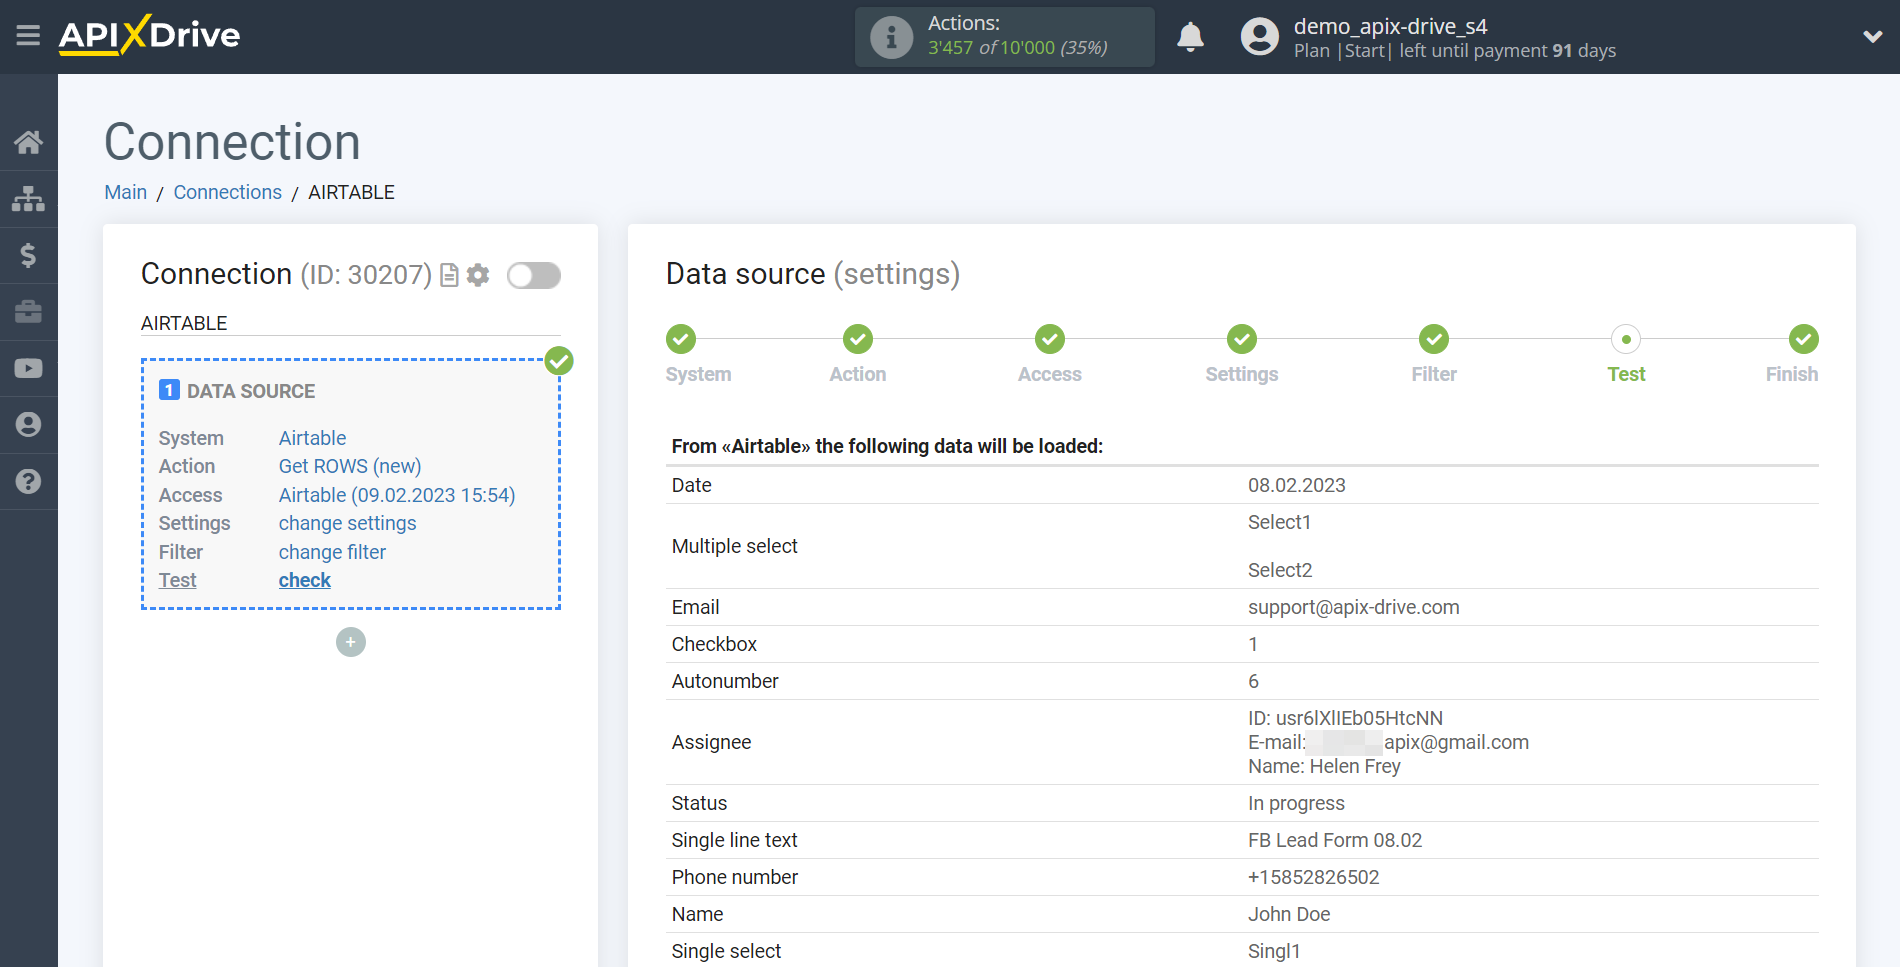Open the Airtable system link
1900x967 pixels.
[312, 438]
